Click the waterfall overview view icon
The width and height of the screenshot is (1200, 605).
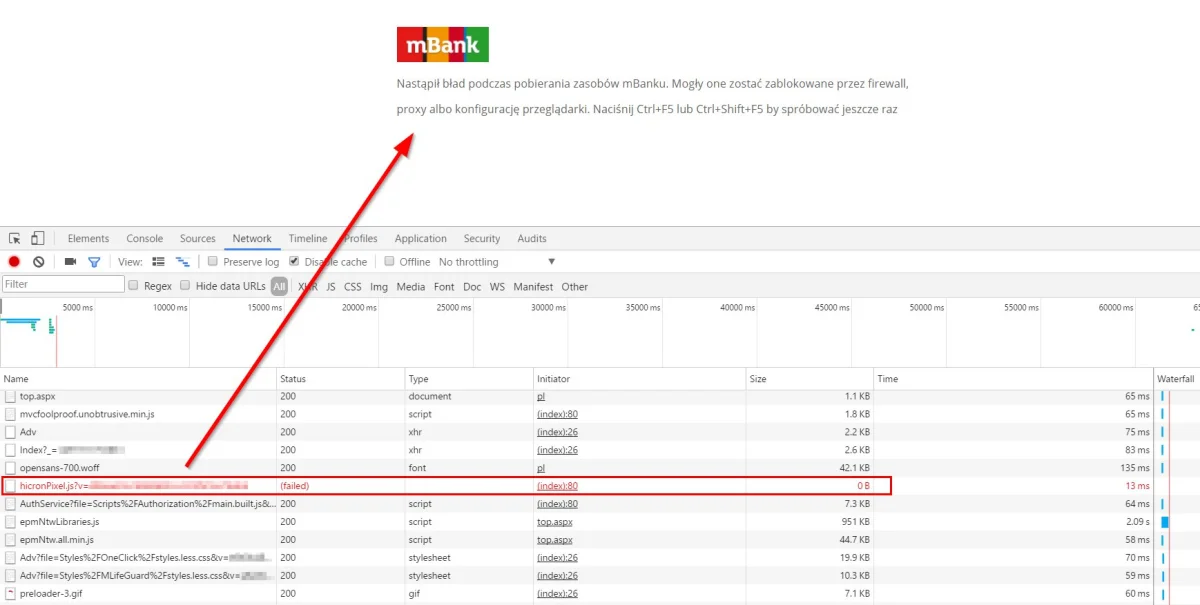(182, 262)
